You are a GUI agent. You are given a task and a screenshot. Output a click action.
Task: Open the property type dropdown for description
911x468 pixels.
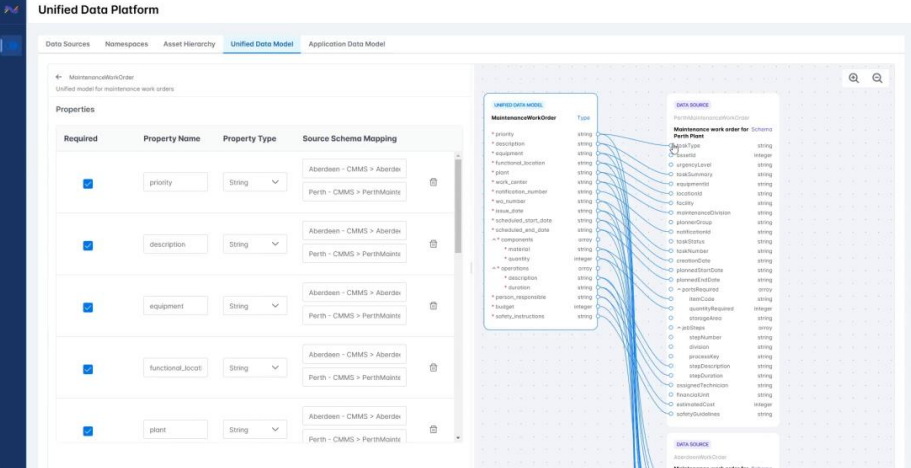pos(254,244)
